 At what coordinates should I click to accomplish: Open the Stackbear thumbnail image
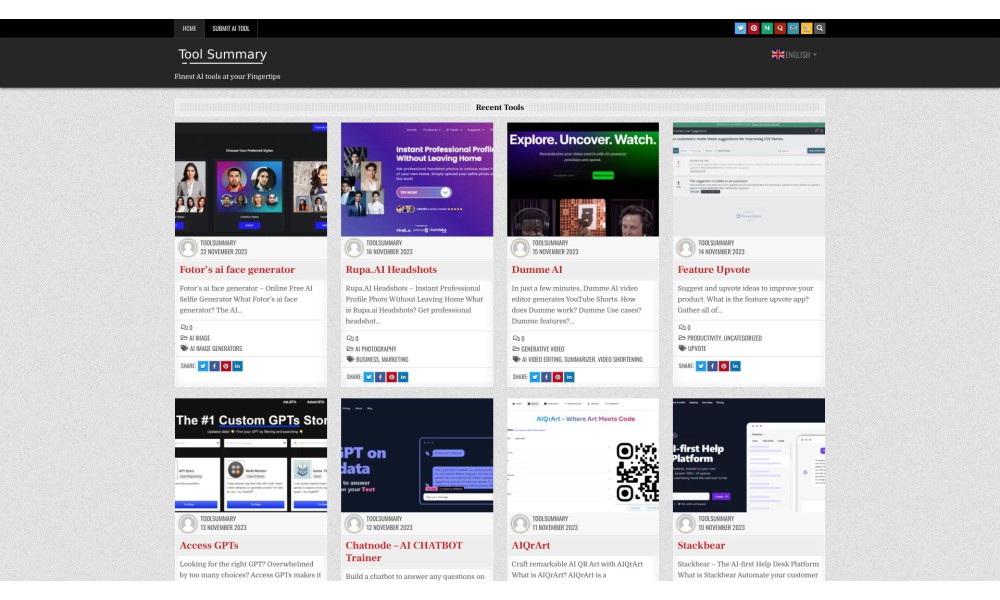[749, 455]
